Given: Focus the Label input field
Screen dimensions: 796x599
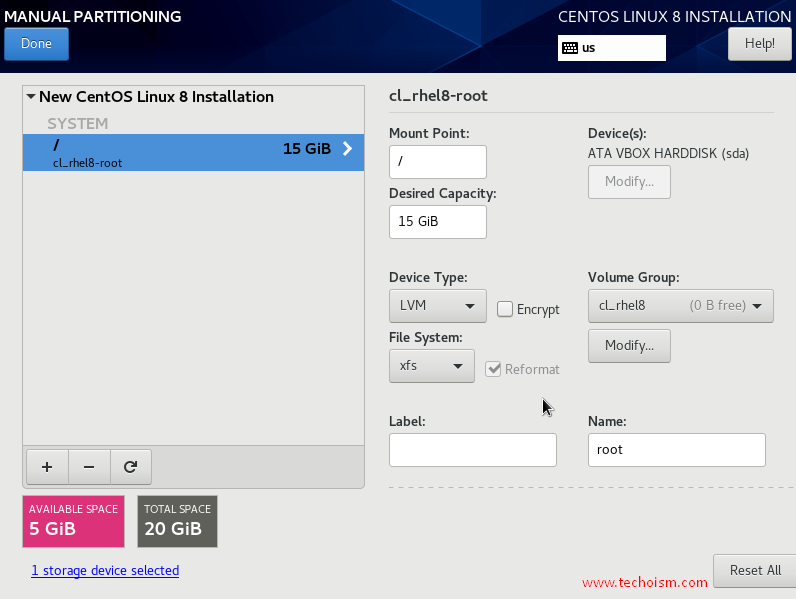Looking at the screenshot, I should 473,450.
